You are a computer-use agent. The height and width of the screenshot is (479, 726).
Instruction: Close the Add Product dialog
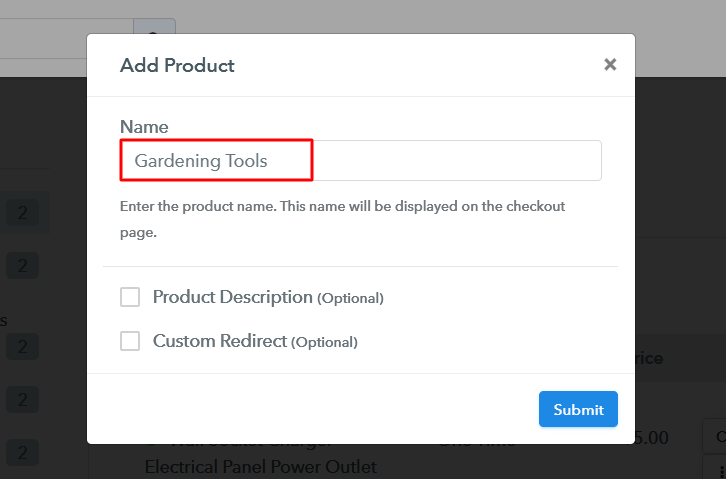pos(610,65)
